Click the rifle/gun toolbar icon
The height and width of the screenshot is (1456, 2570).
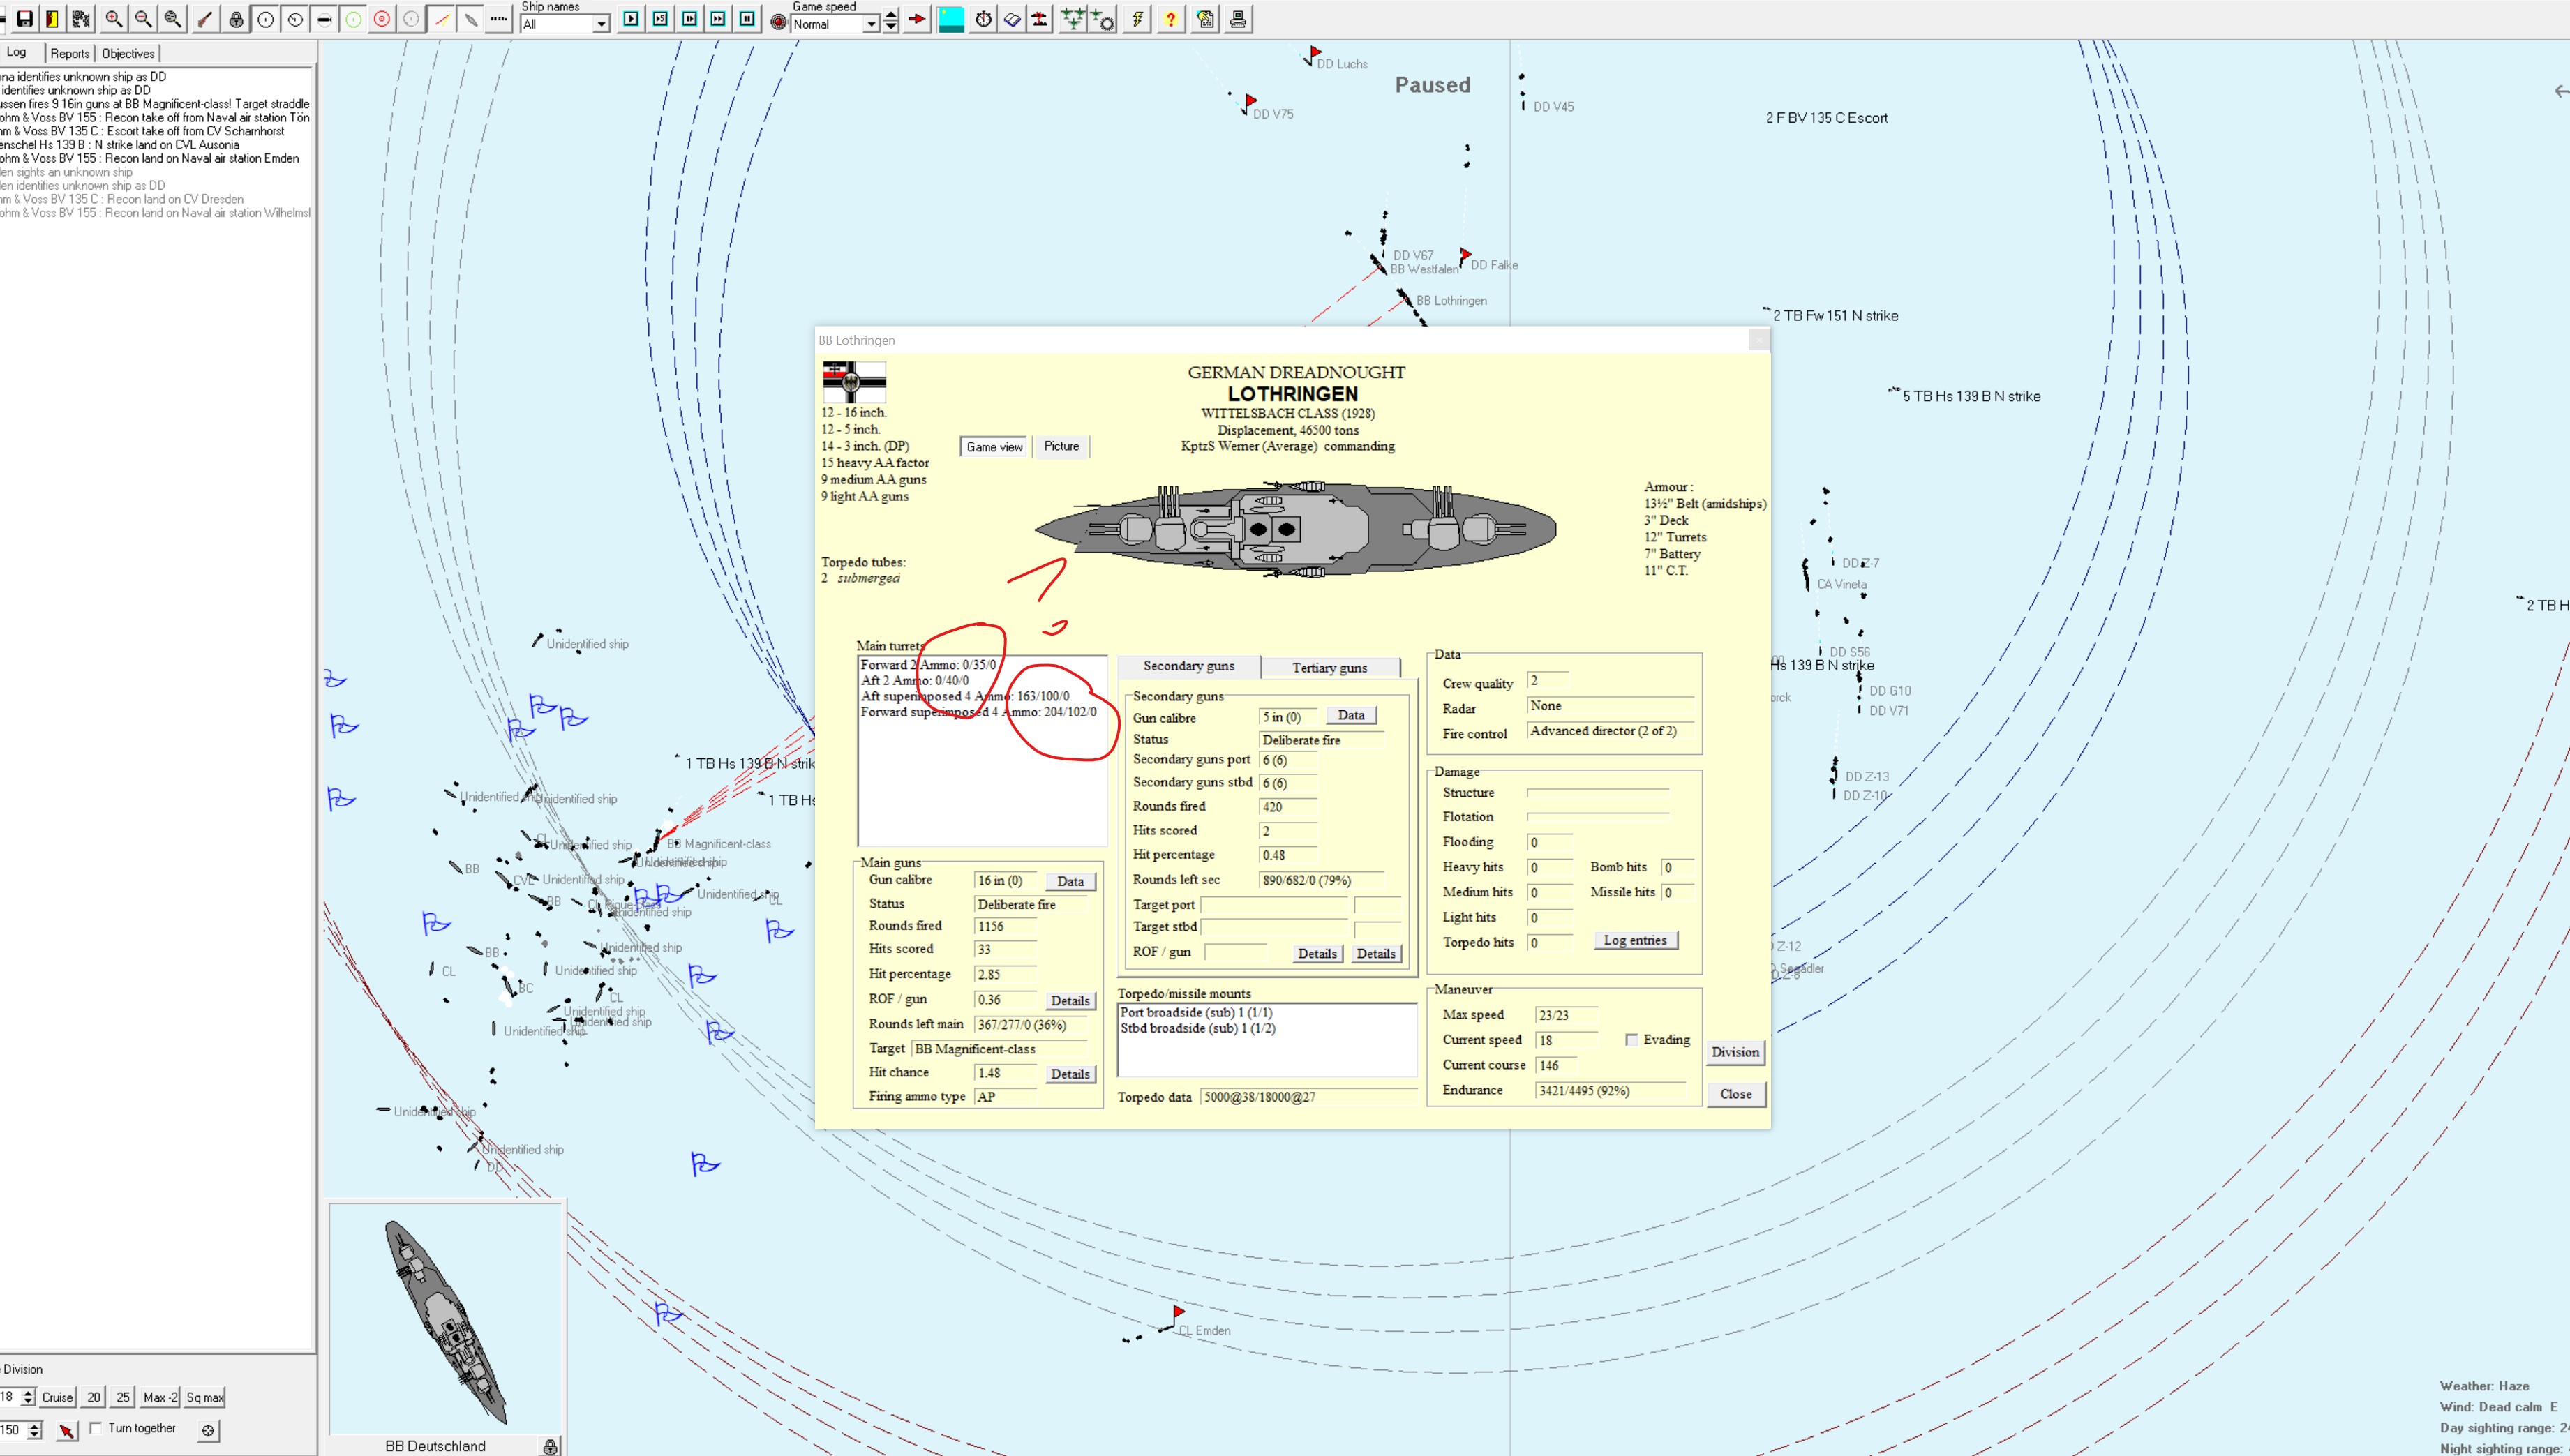click(206, 19)
